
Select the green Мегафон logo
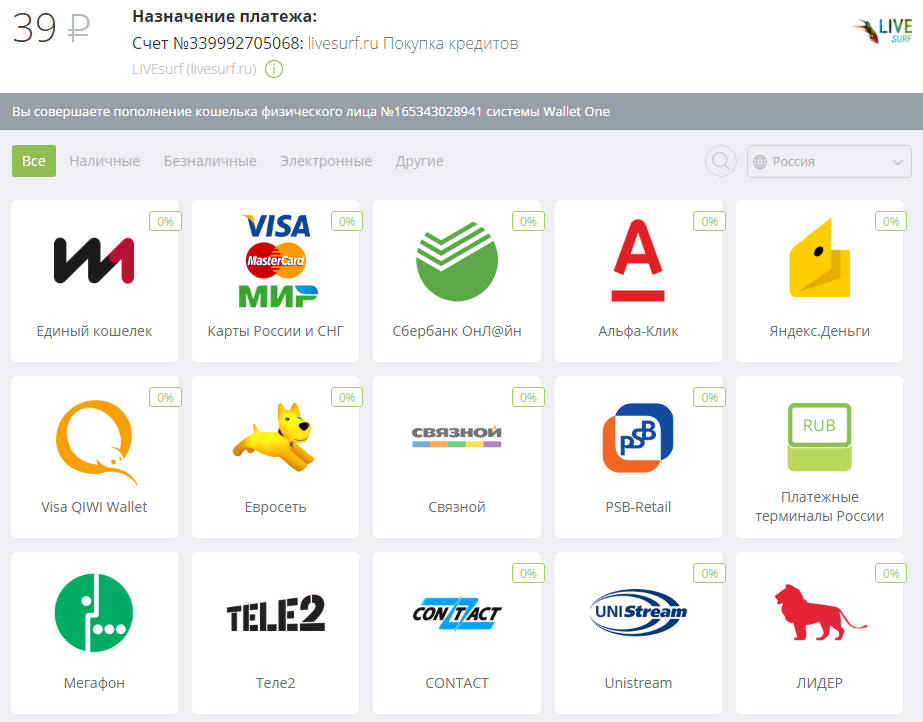[94, 613]
